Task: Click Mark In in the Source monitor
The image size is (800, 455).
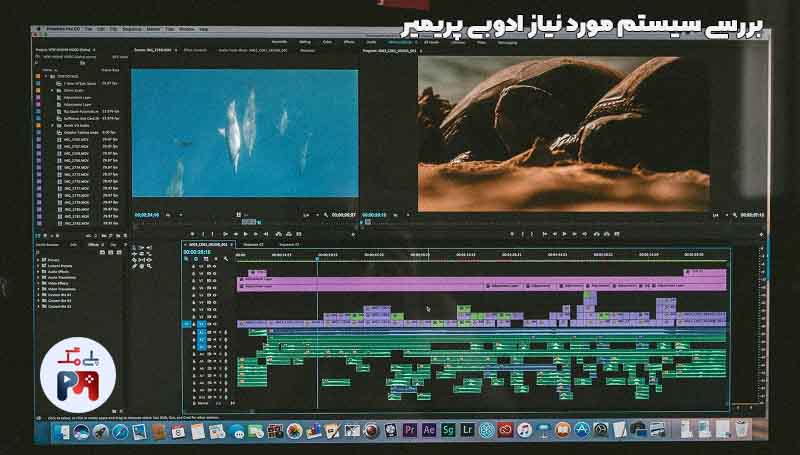Action: click(x=203, y=234)
